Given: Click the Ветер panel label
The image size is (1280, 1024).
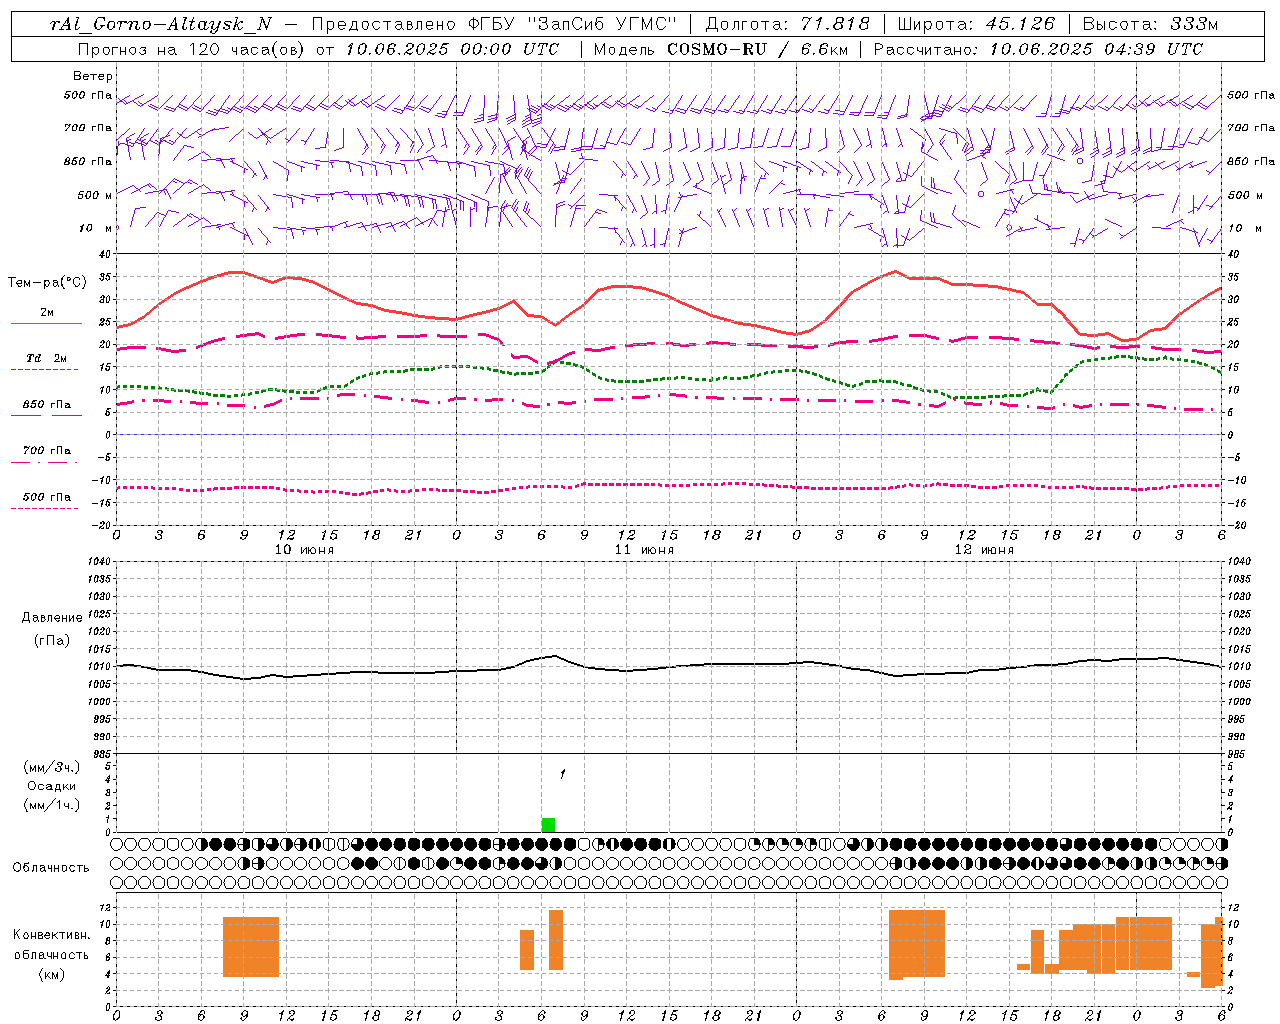Looking at the screenshot, I should click(93, 76).
